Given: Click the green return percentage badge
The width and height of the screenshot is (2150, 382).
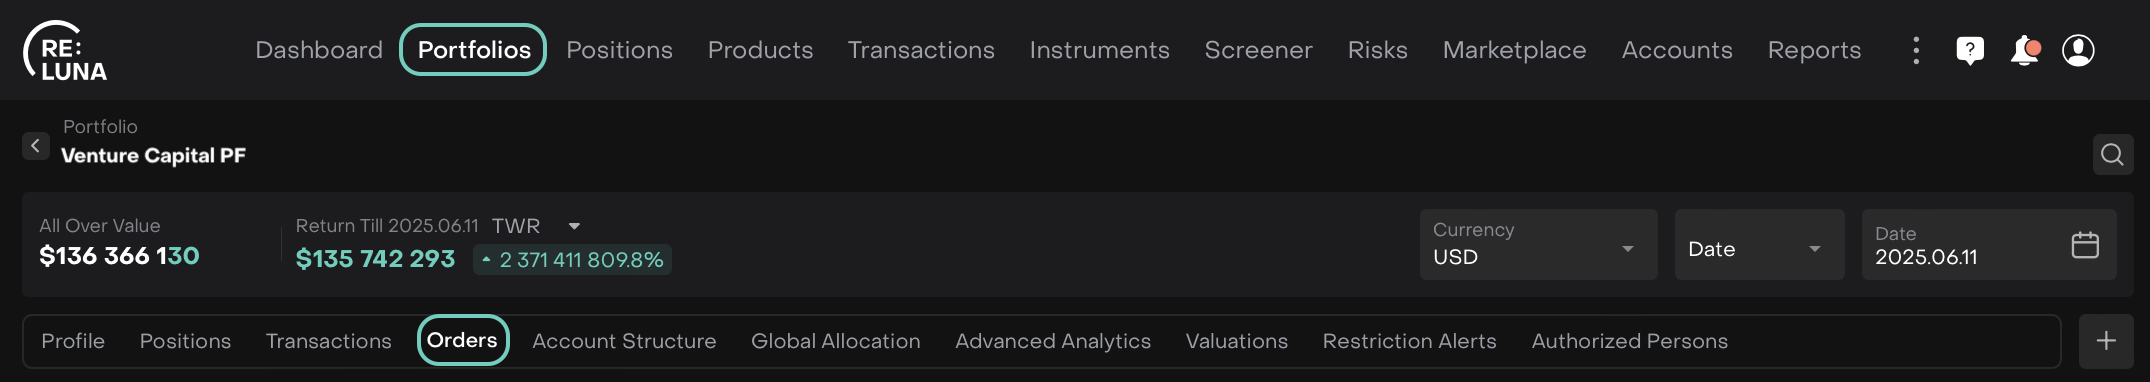Looking at the screenshot, I should coord(572,260).
